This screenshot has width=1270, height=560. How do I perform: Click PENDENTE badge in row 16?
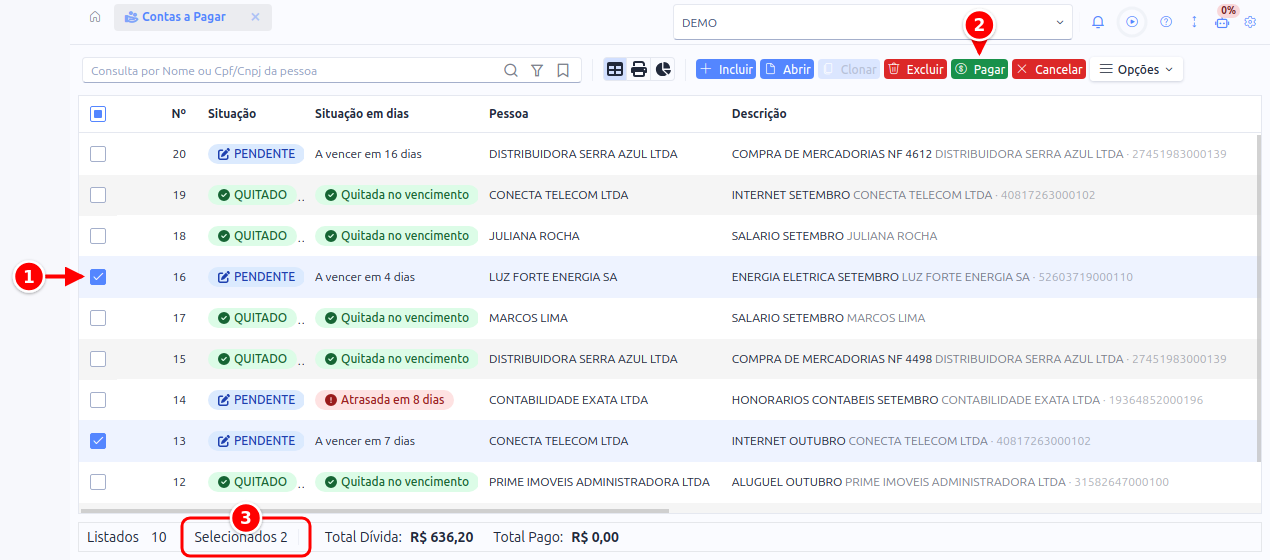click(256, 277)
